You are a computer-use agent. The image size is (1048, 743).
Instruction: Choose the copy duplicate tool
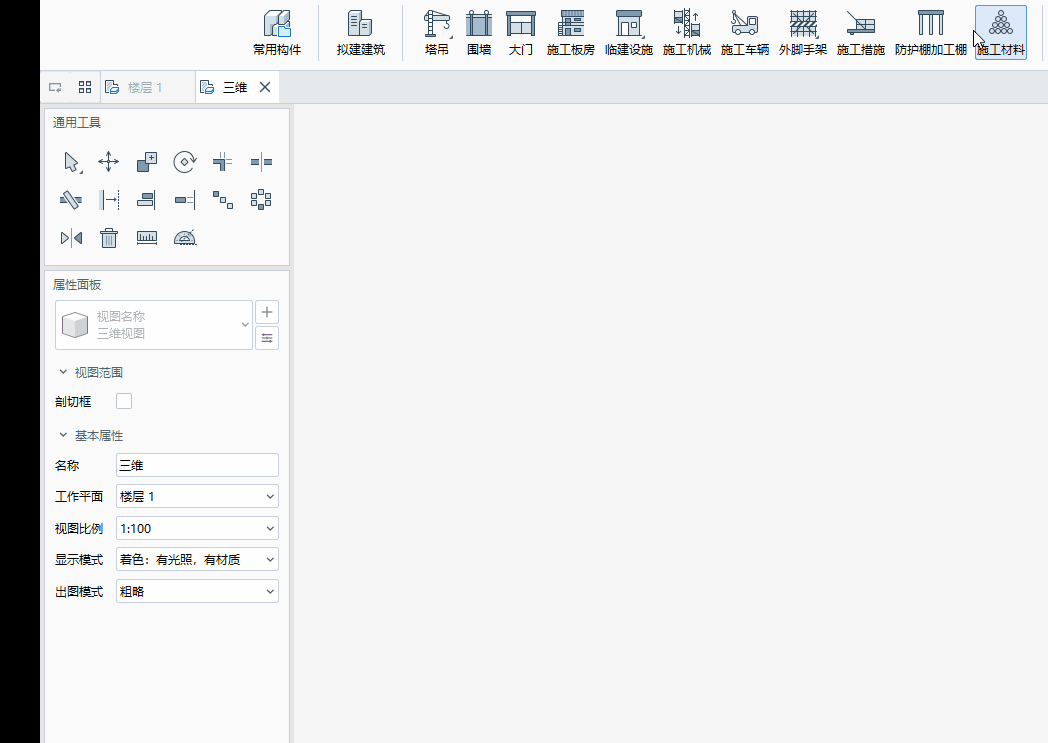pos(147,162)
